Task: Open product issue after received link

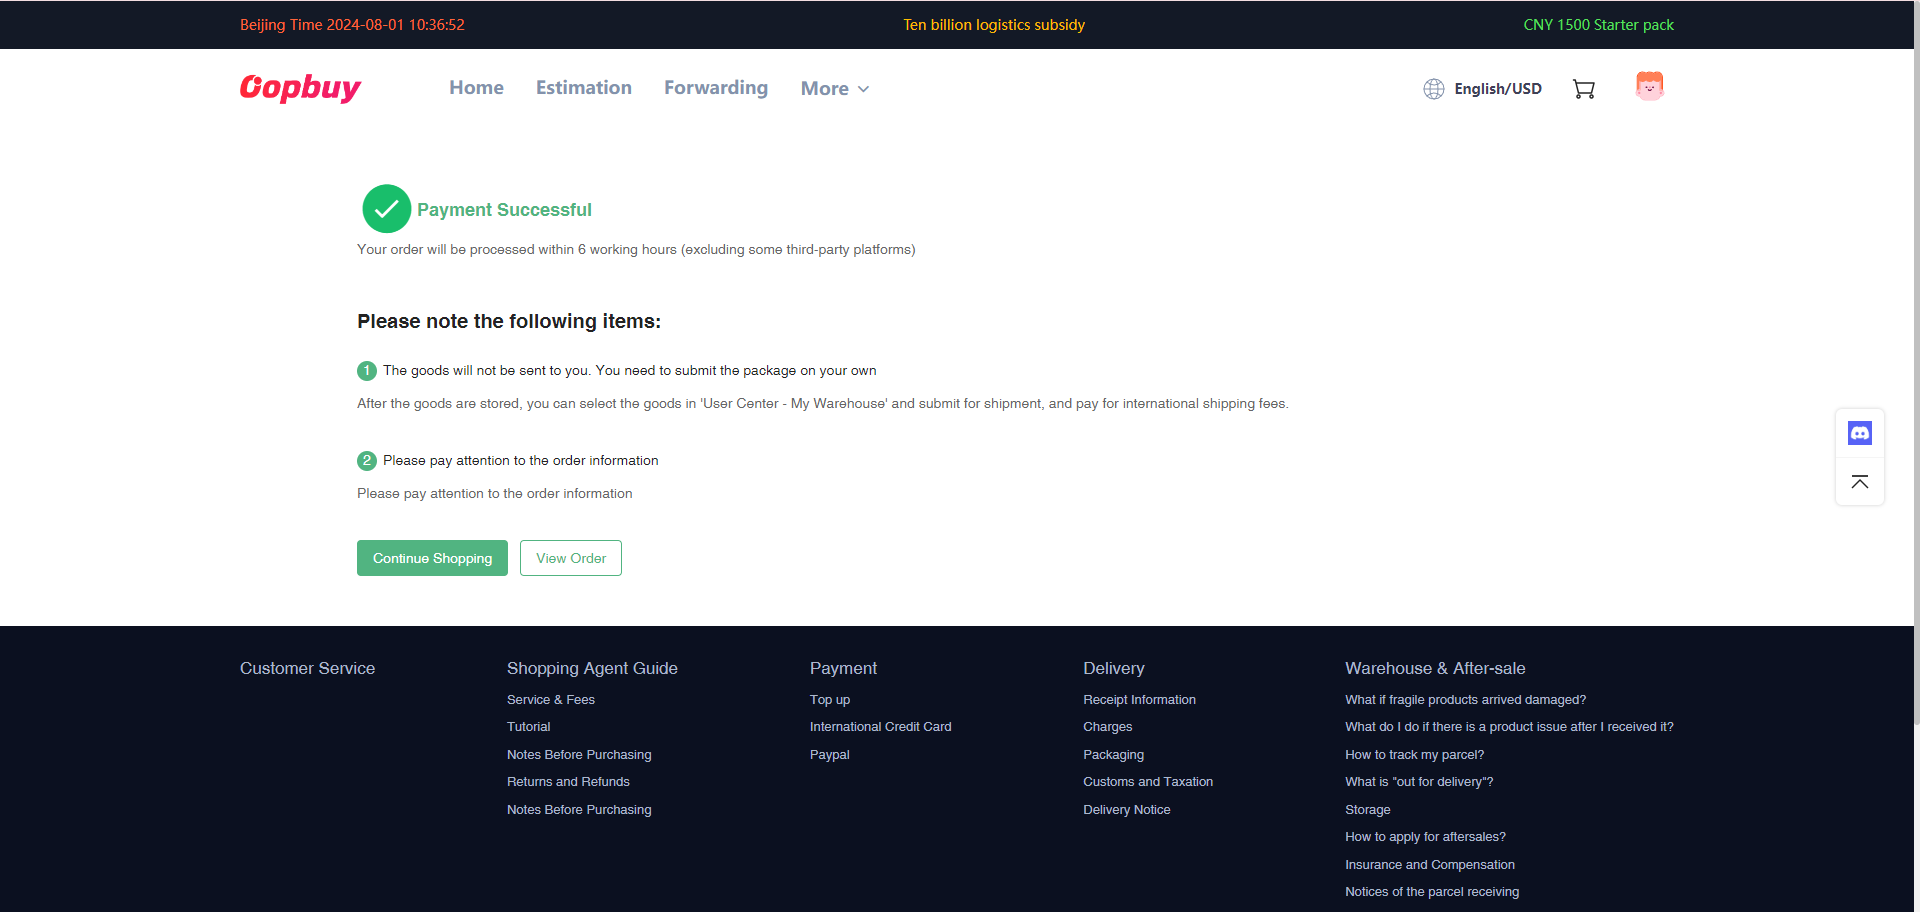Action: click(1509, 727)
